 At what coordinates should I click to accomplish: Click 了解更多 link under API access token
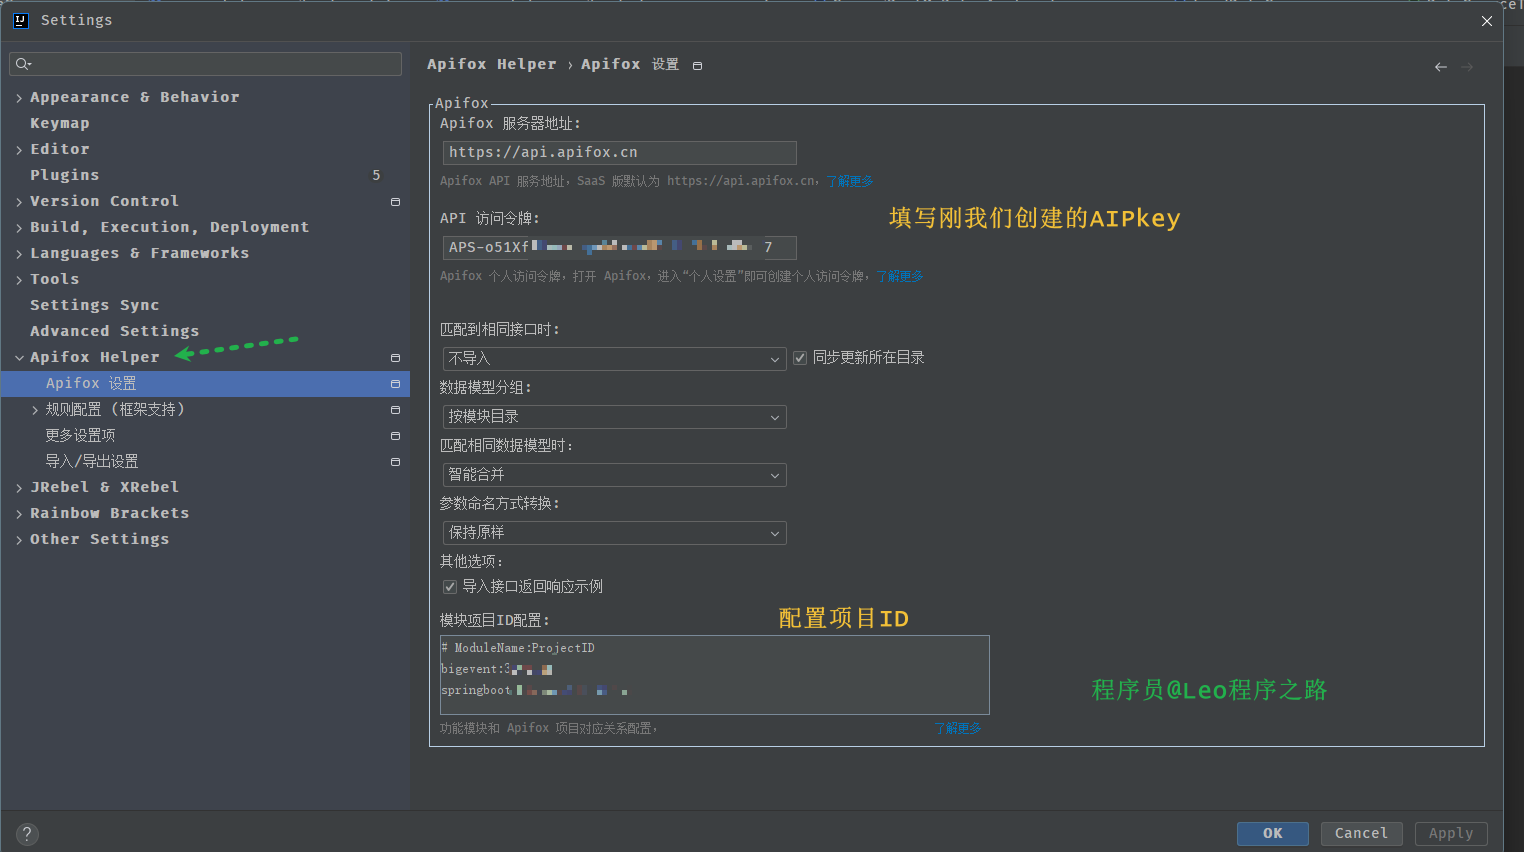pos(900,276)
